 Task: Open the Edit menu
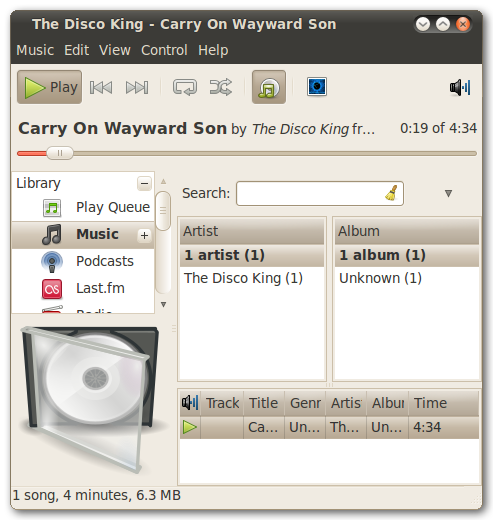[x=77, y=50]
